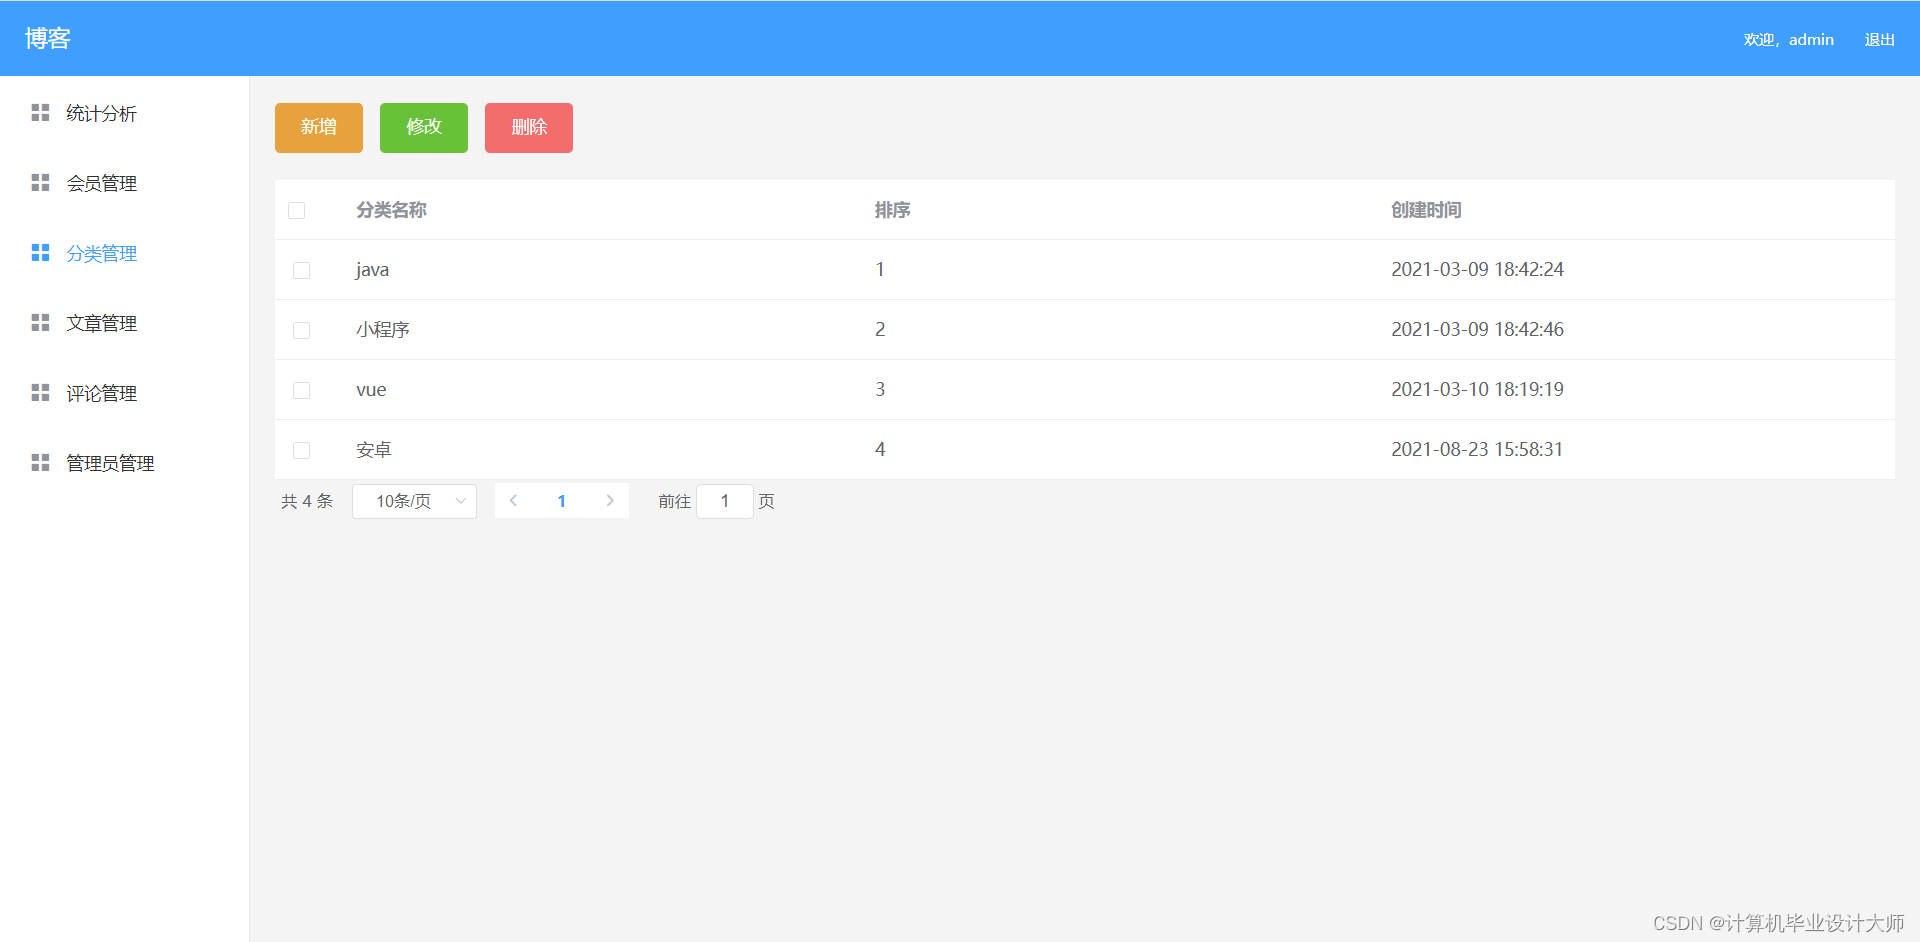Select page number 1 in pagination
The image size is (1920, 942).
pyautogui.click(x=562, y=501)
